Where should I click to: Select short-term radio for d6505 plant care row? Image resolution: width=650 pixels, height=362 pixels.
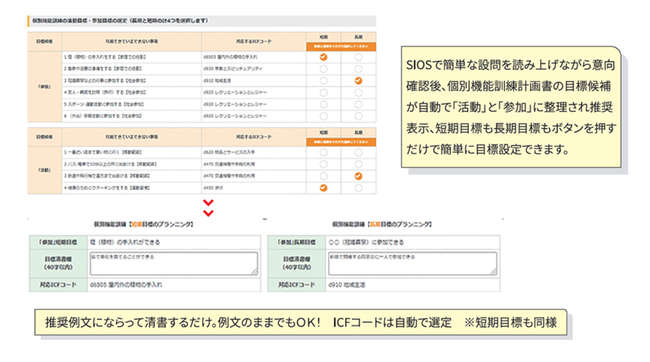click(323, 57)
